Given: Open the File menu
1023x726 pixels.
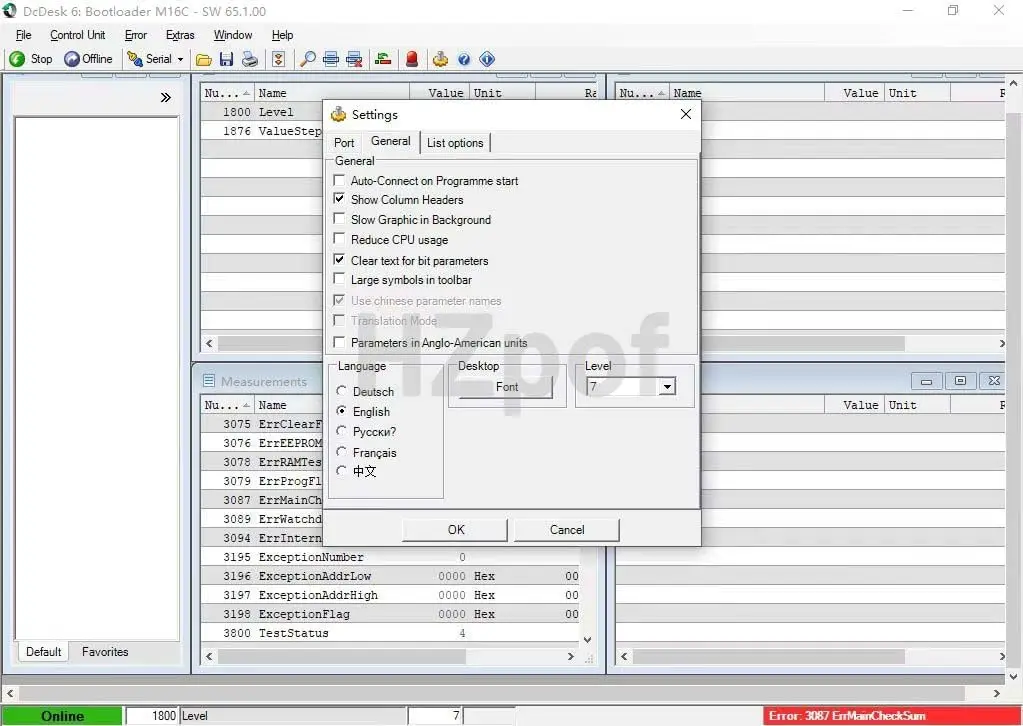Looking at the screenshot, I should (23, 35).
